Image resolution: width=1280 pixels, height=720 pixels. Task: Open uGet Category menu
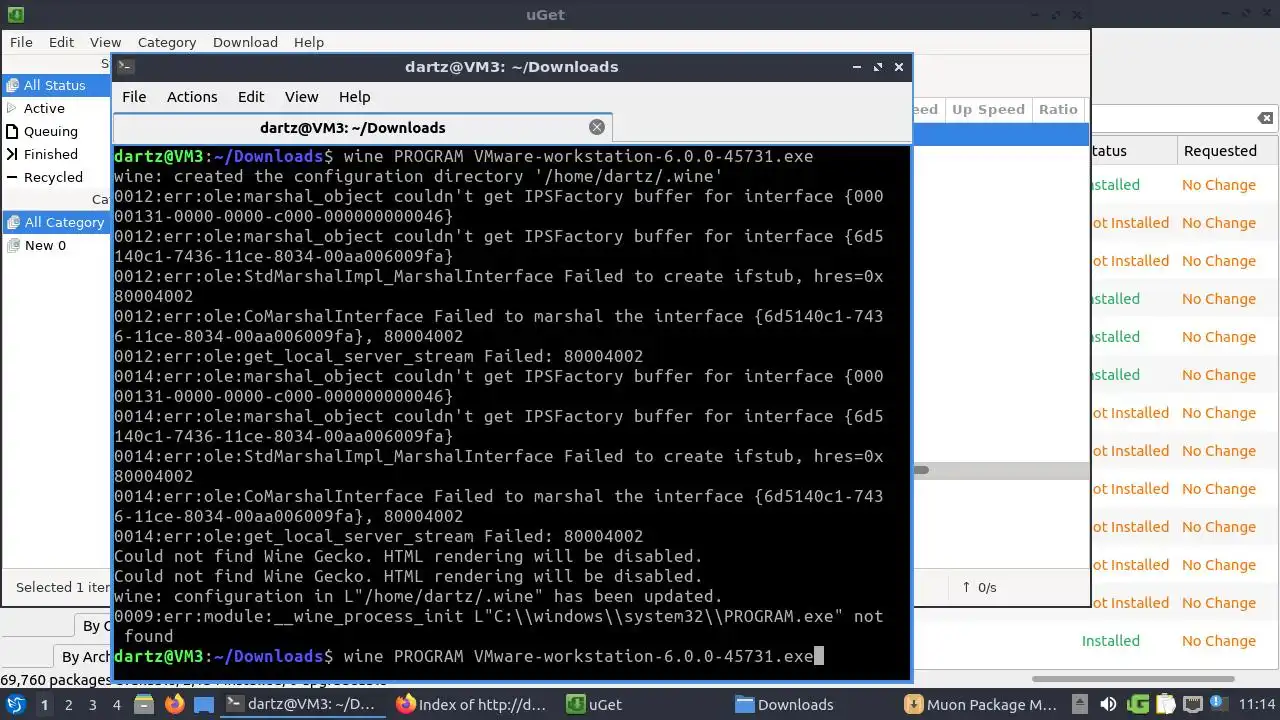click(x=167, y=42)
